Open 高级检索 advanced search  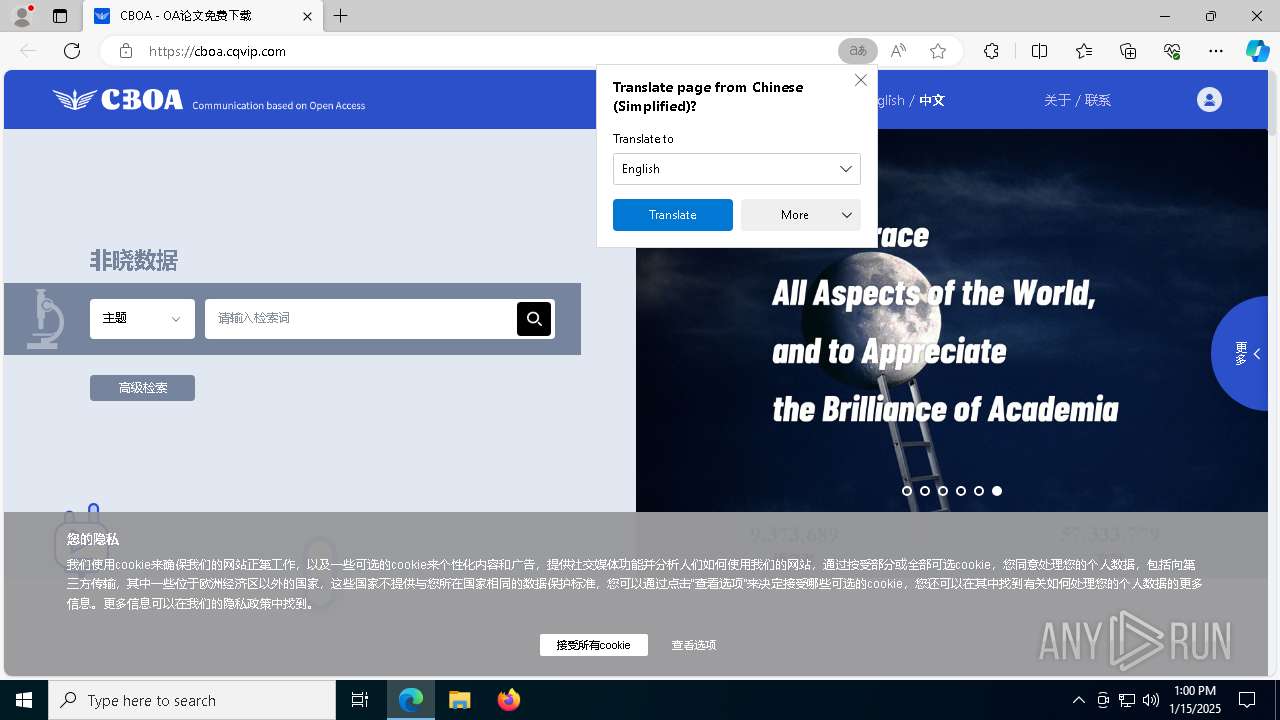(x=142, y=388)
